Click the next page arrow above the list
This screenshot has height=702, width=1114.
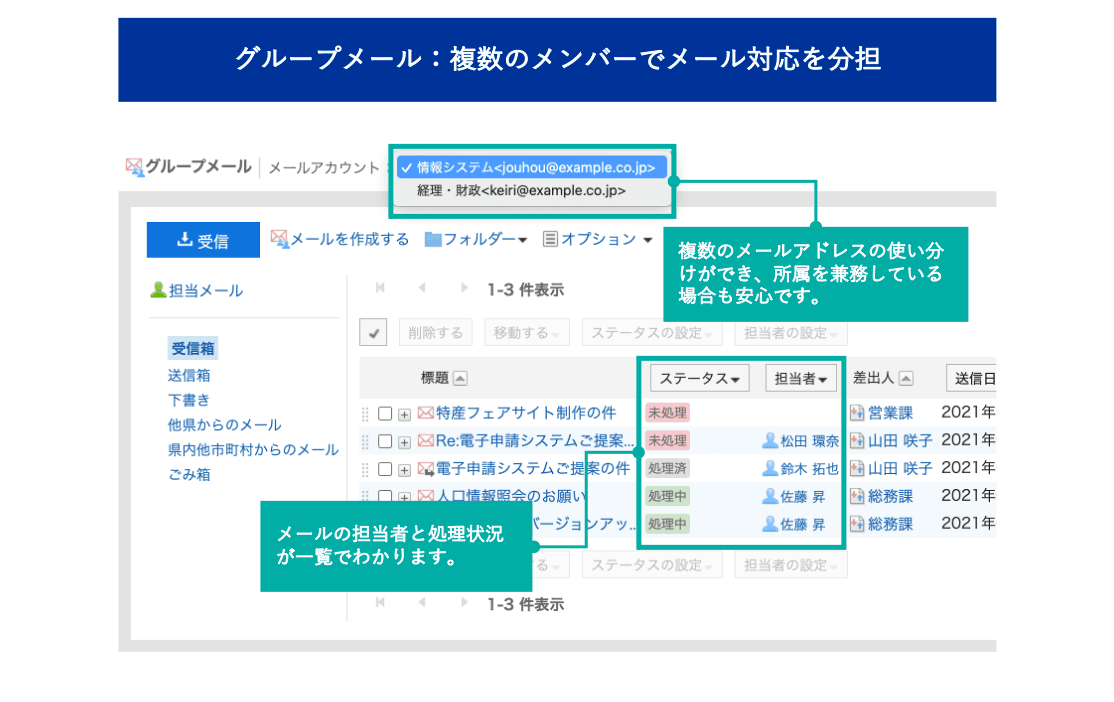tap(462, 287)
